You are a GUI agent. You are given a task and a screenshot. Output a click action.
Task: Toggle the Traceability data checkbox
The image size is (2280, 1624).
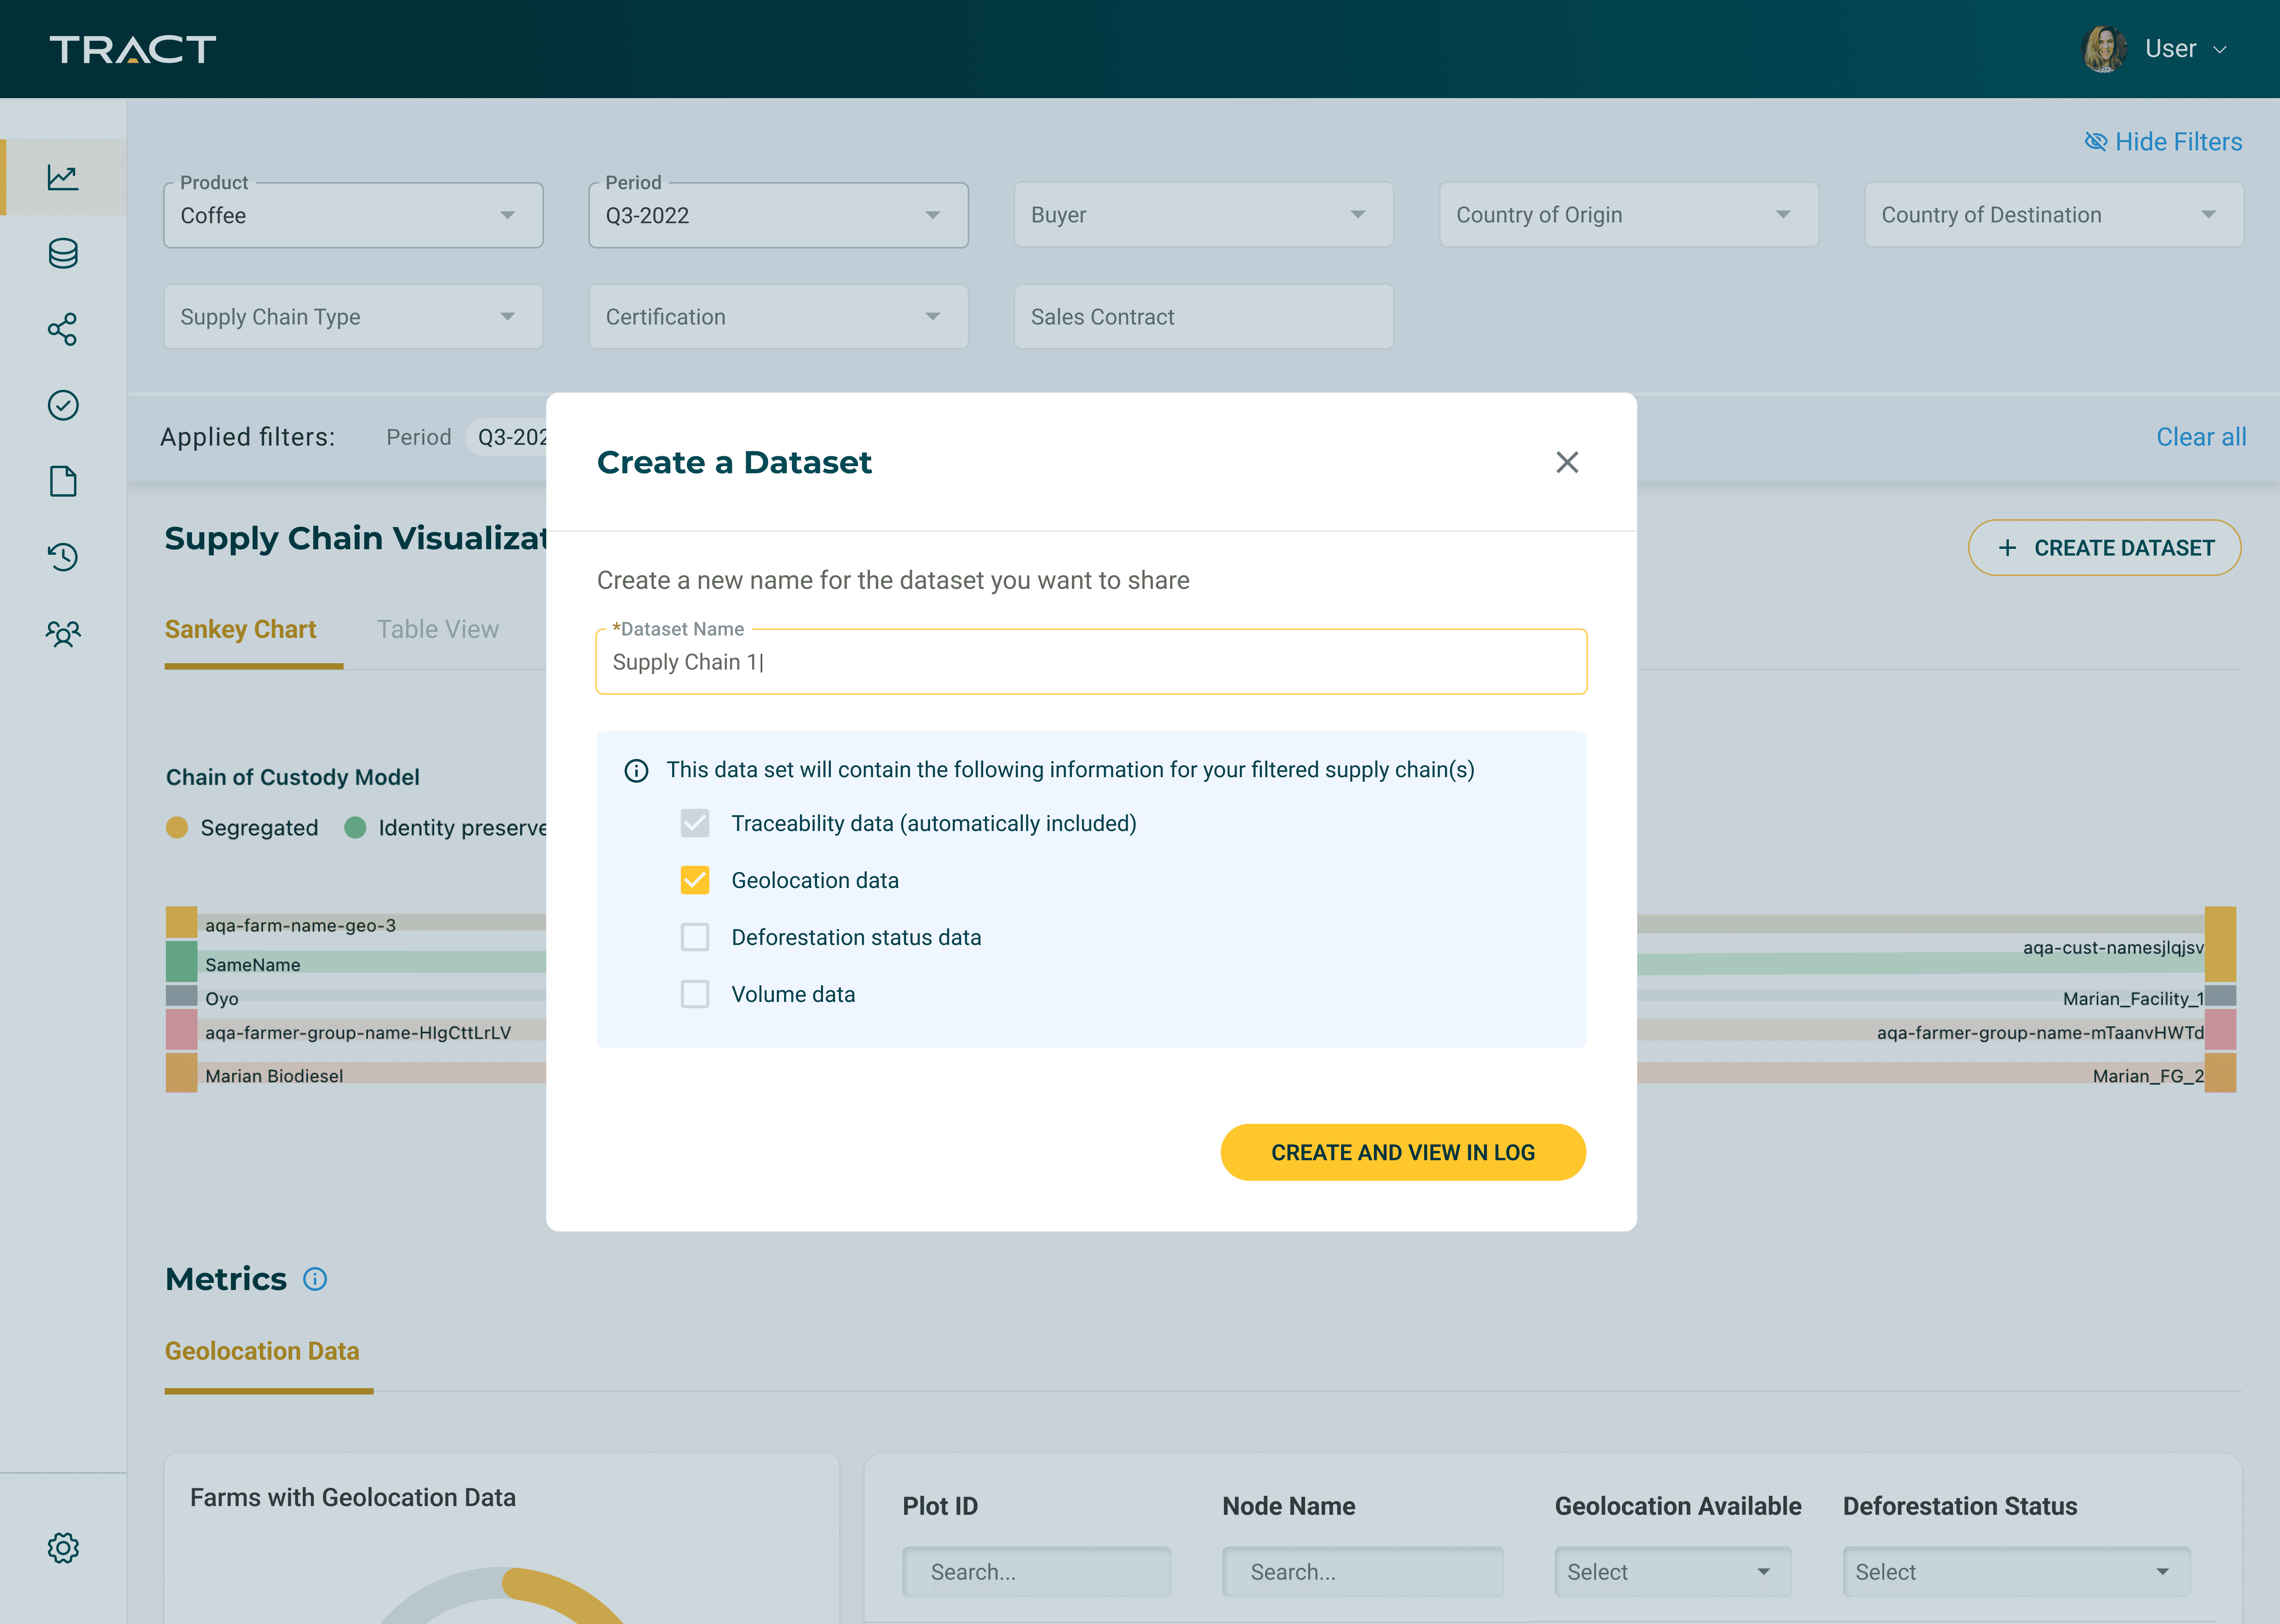point(695,823)
